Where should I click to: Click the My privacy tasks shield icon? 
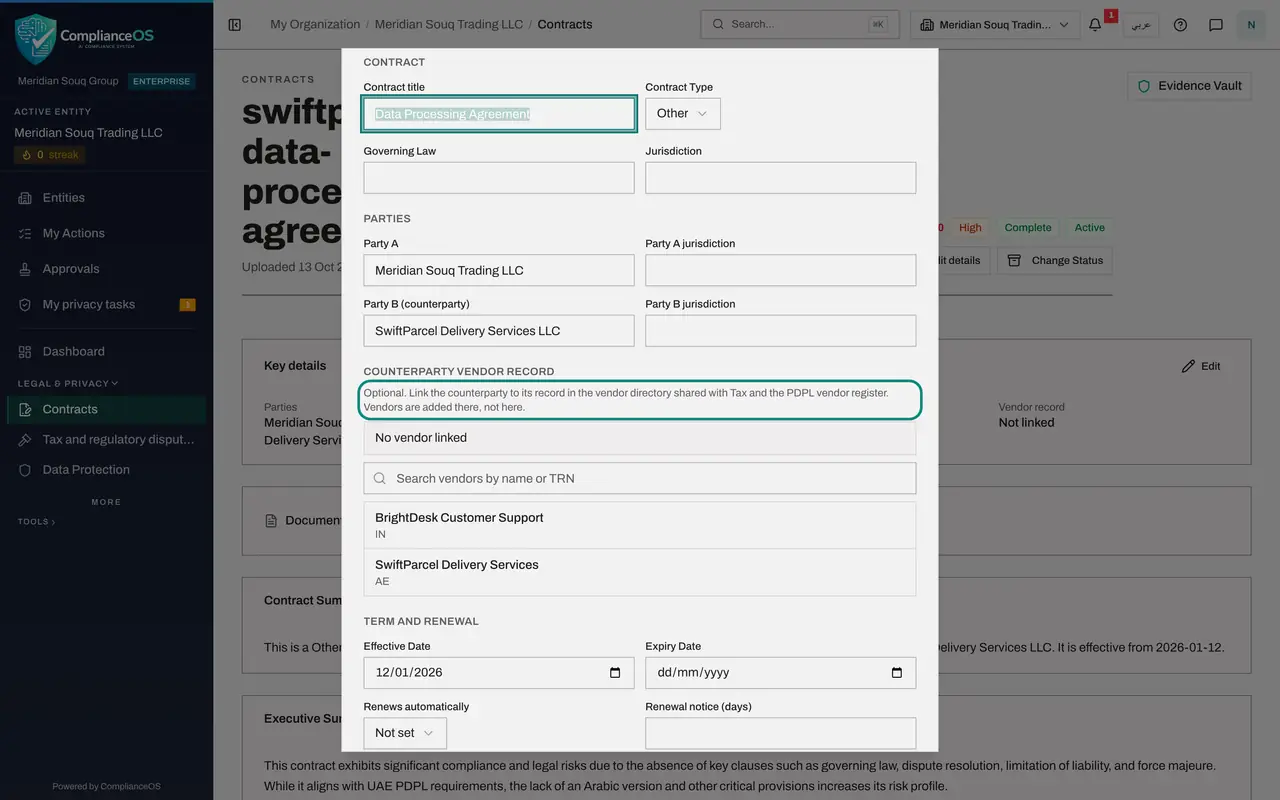click(25, 305)
